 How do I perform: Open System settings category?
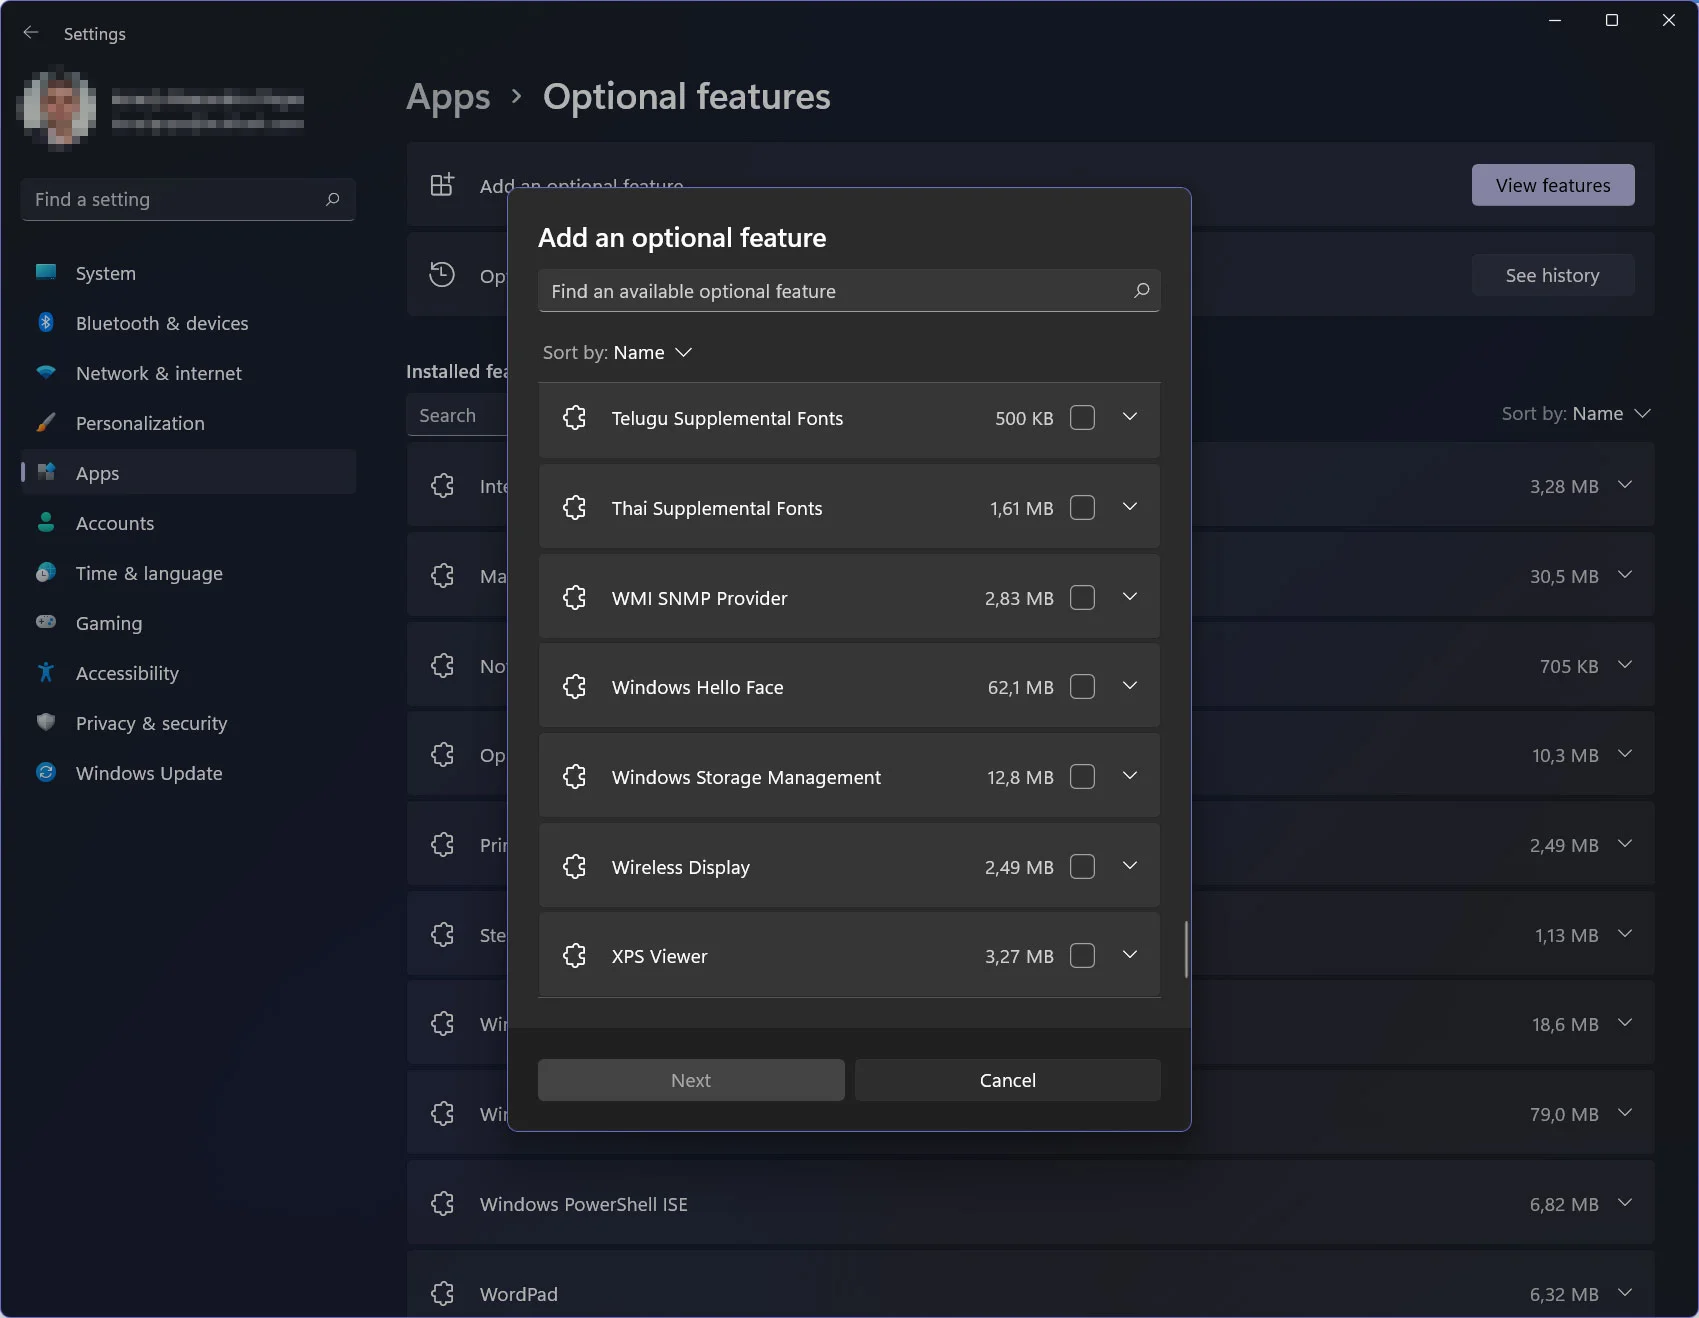click(188, 273)
